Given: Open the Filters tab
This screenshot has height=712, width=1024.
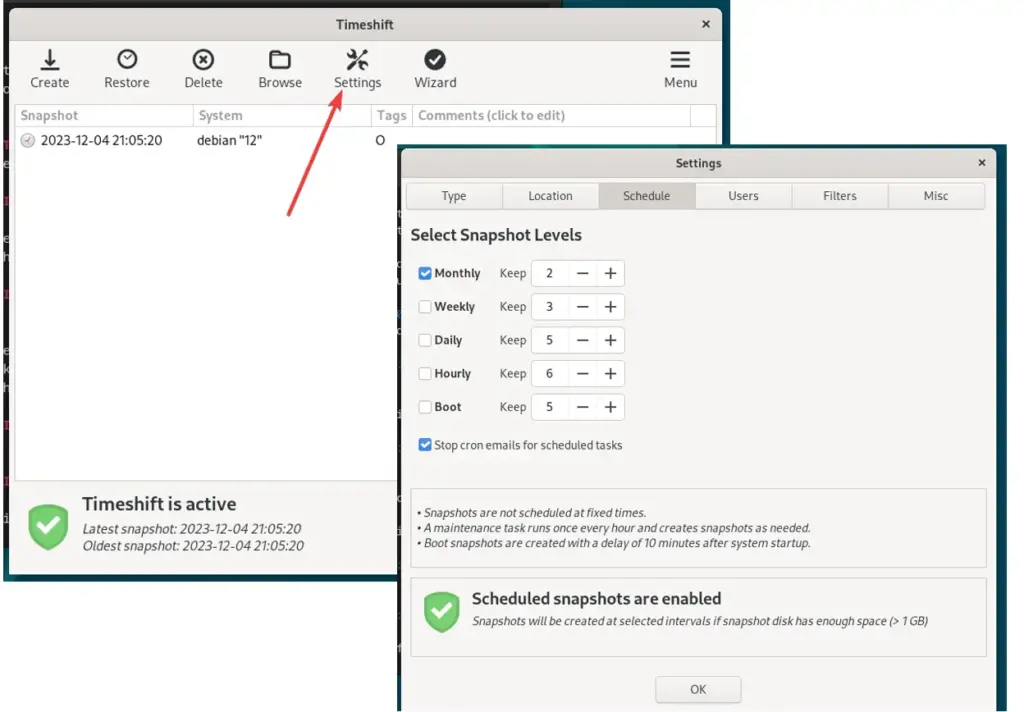Looking at the screenshot, I should [840, 196].
